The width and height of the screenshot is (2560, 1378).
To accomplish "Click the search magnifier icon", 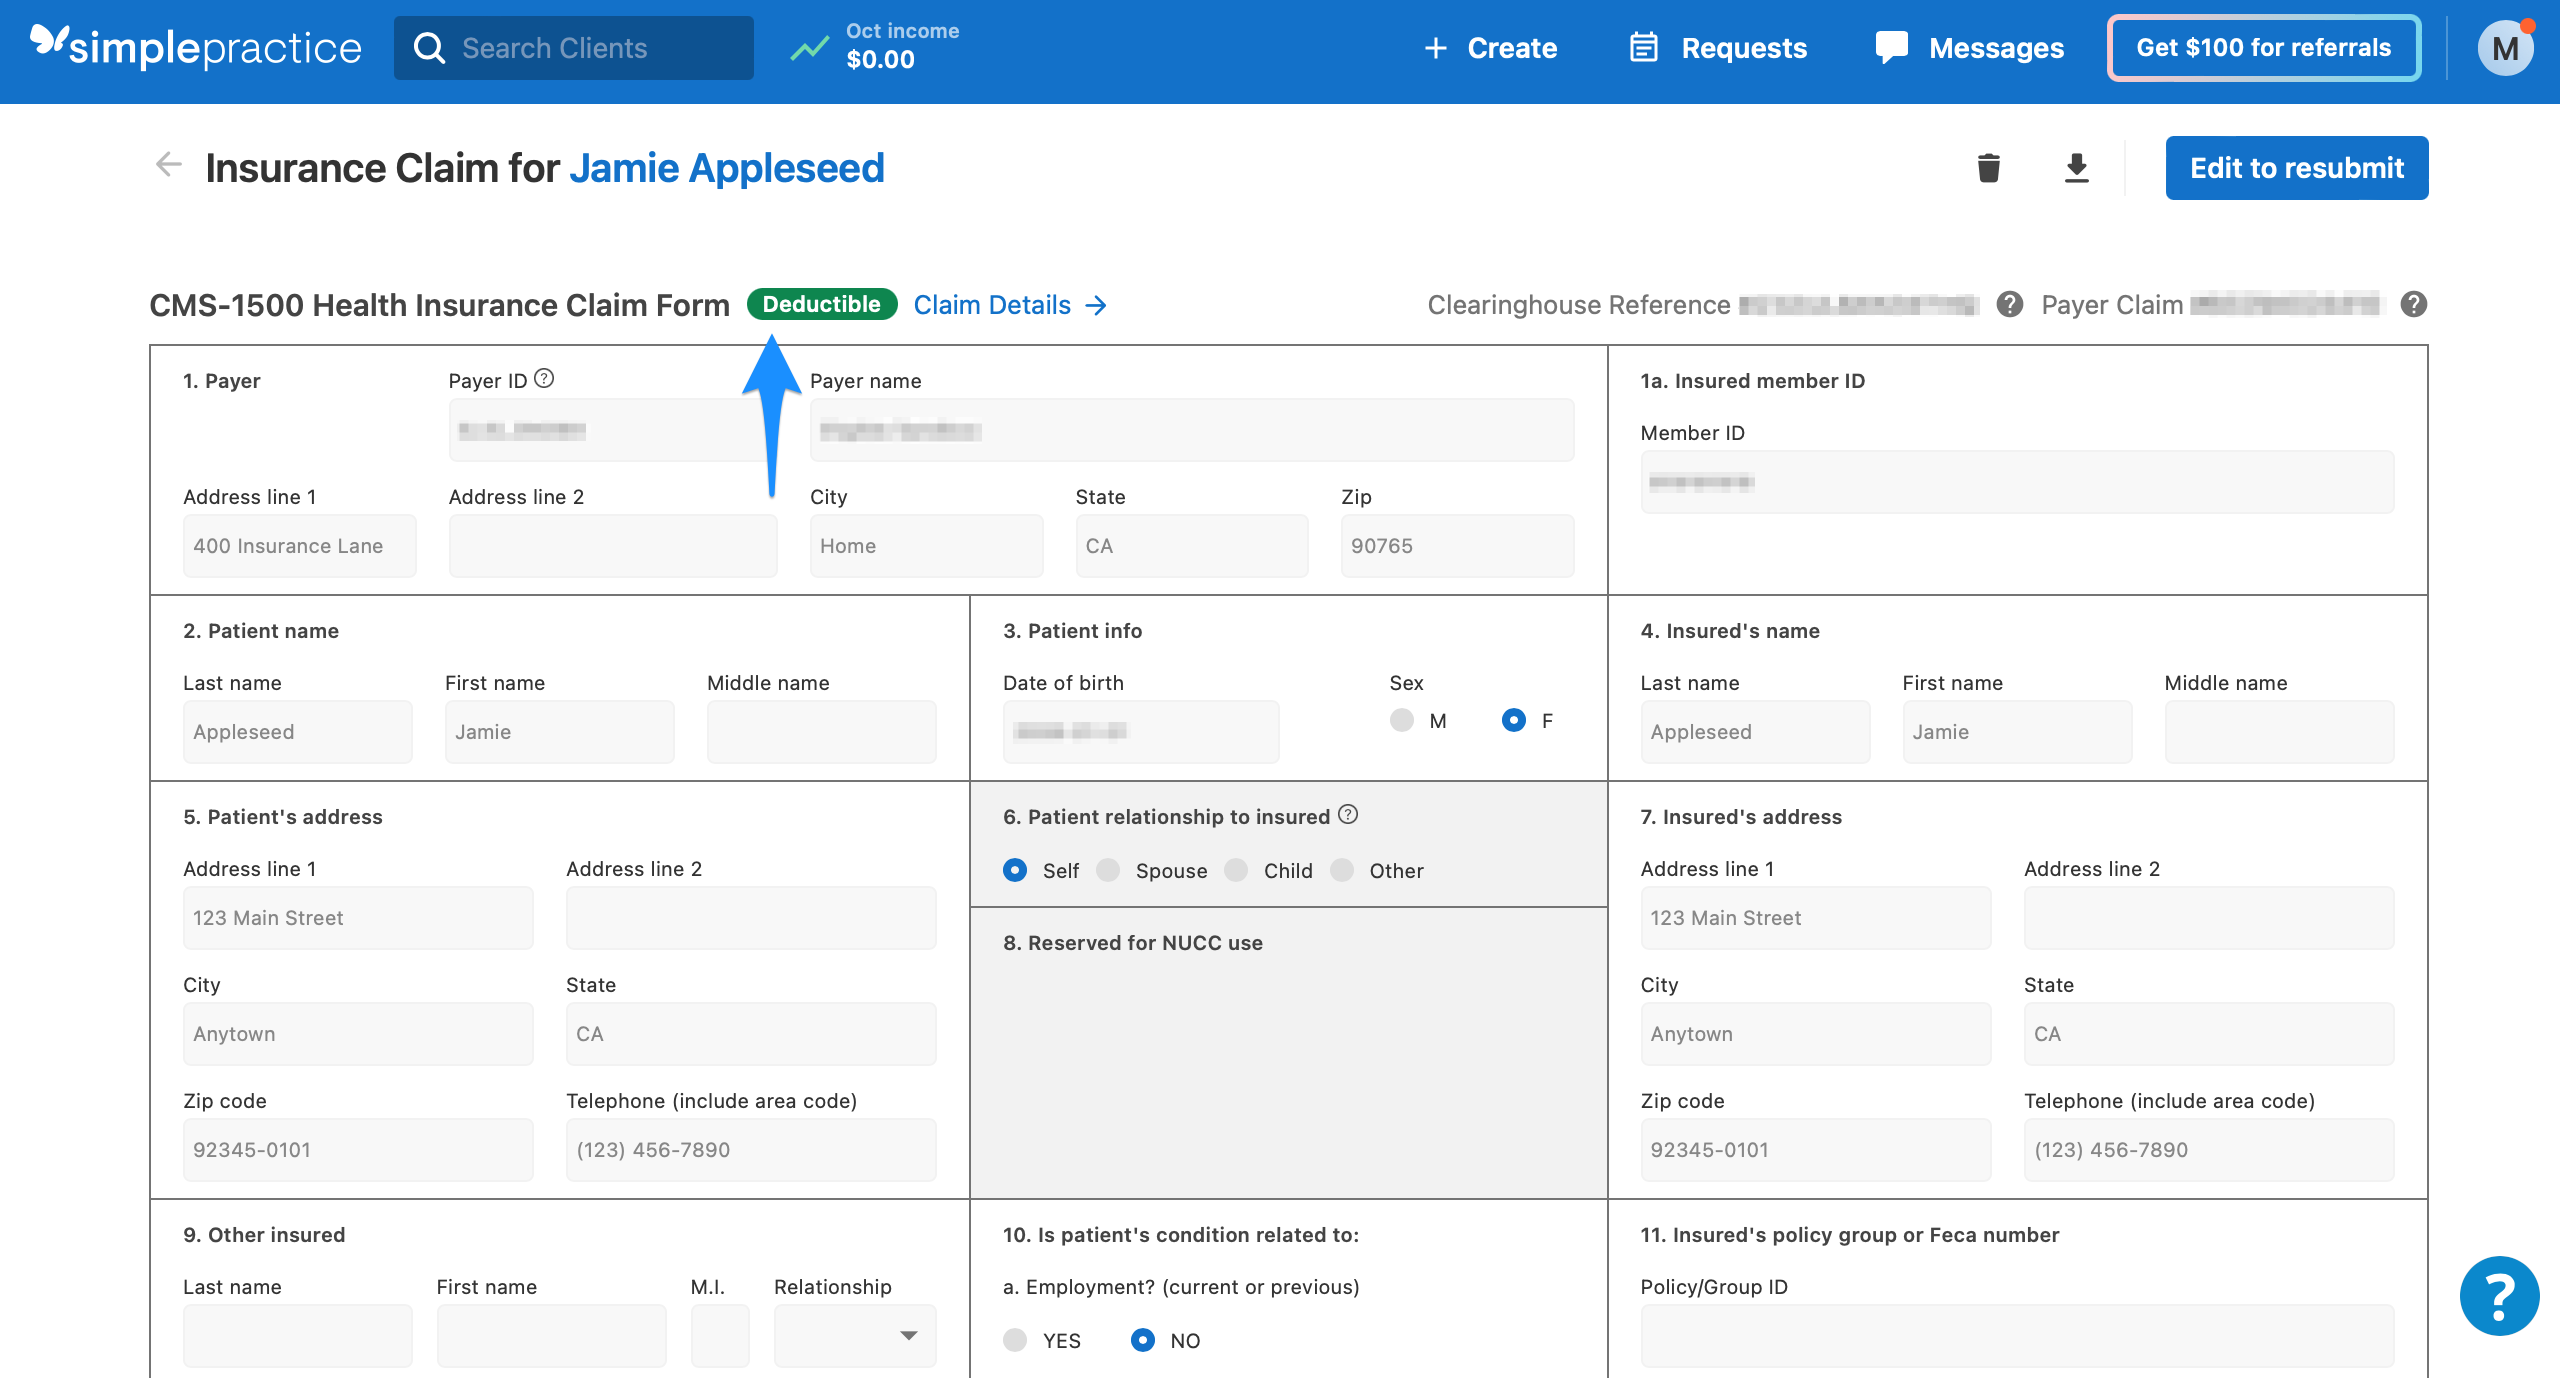I will (x=429, y=48).
